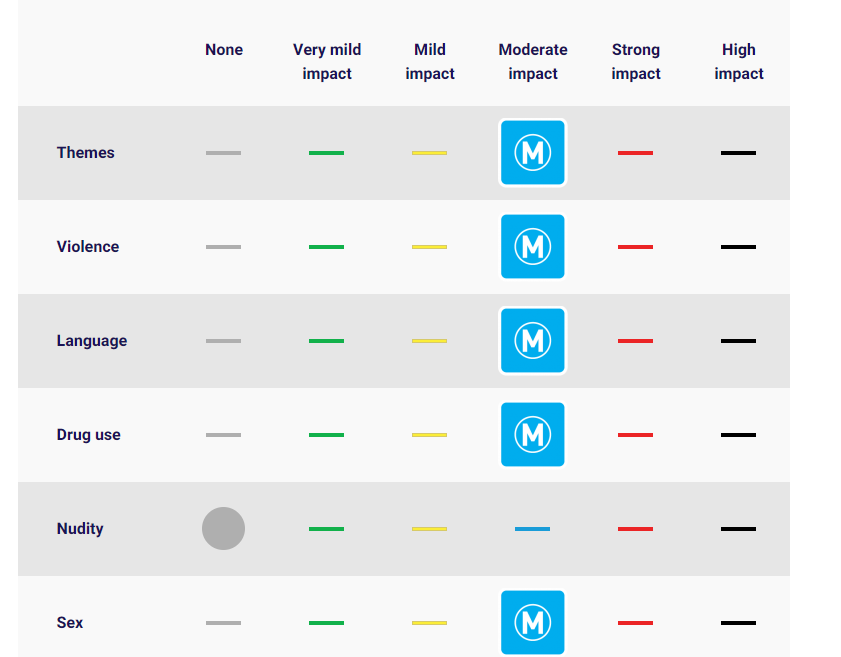Image resolution: width=841 pixels, height=657 pixels.
Task: Click the grey None dash for Sex
Action: pyautogui.click(x=224, y=623)
